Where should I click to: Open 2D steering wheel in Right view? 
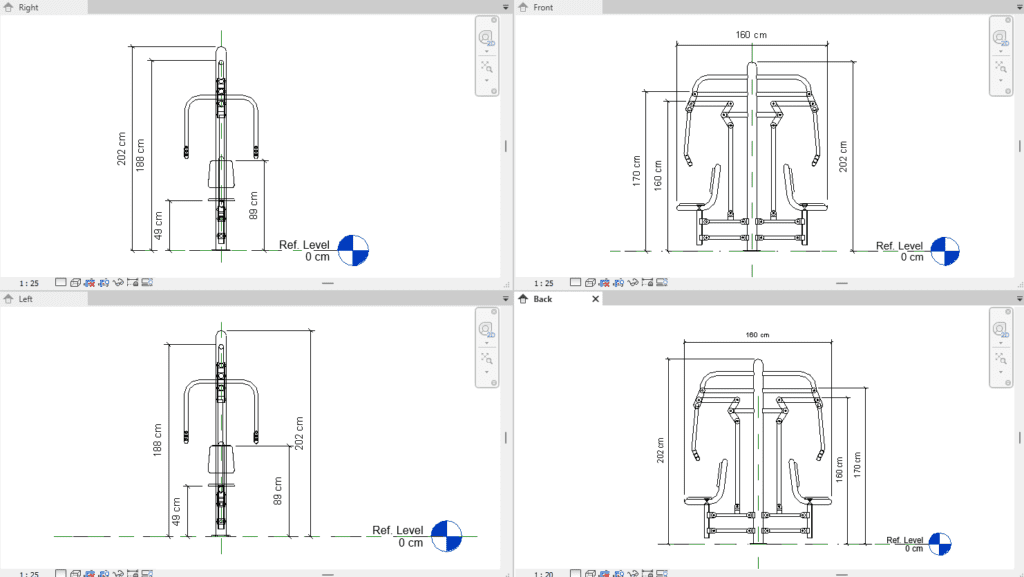[487, 37]
